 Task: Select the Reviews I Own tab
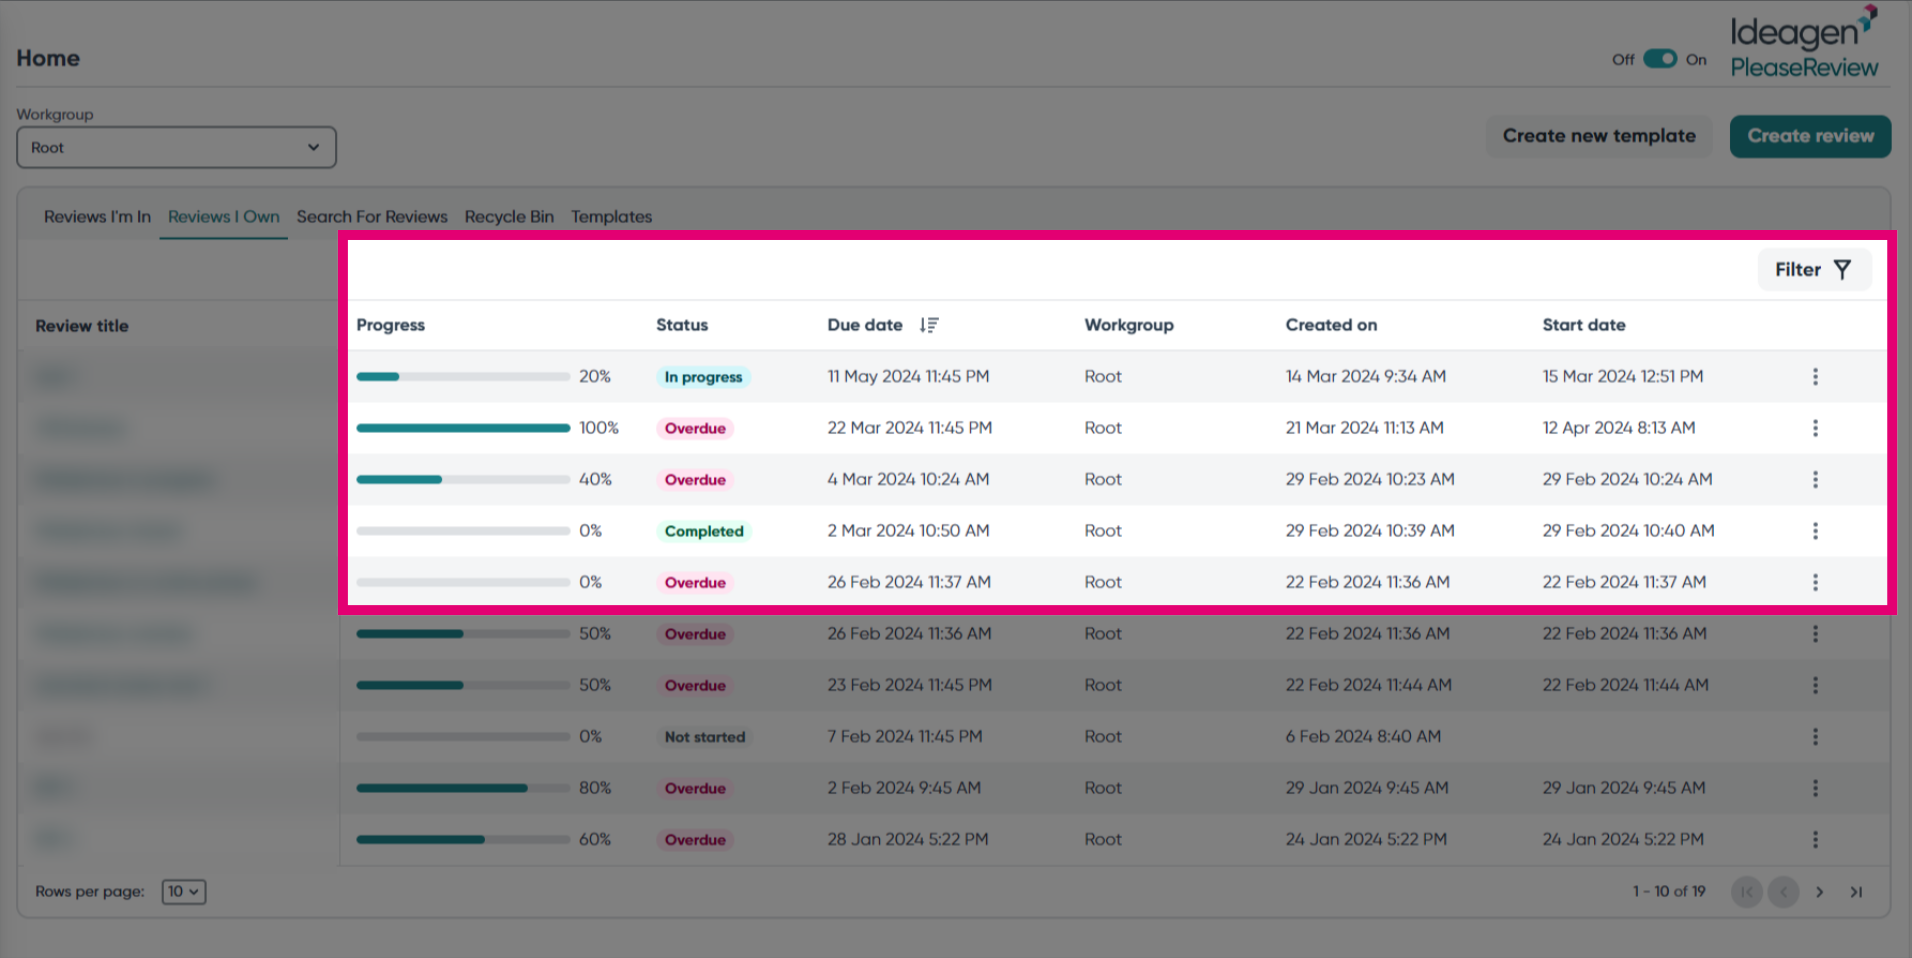pos(224,217)
